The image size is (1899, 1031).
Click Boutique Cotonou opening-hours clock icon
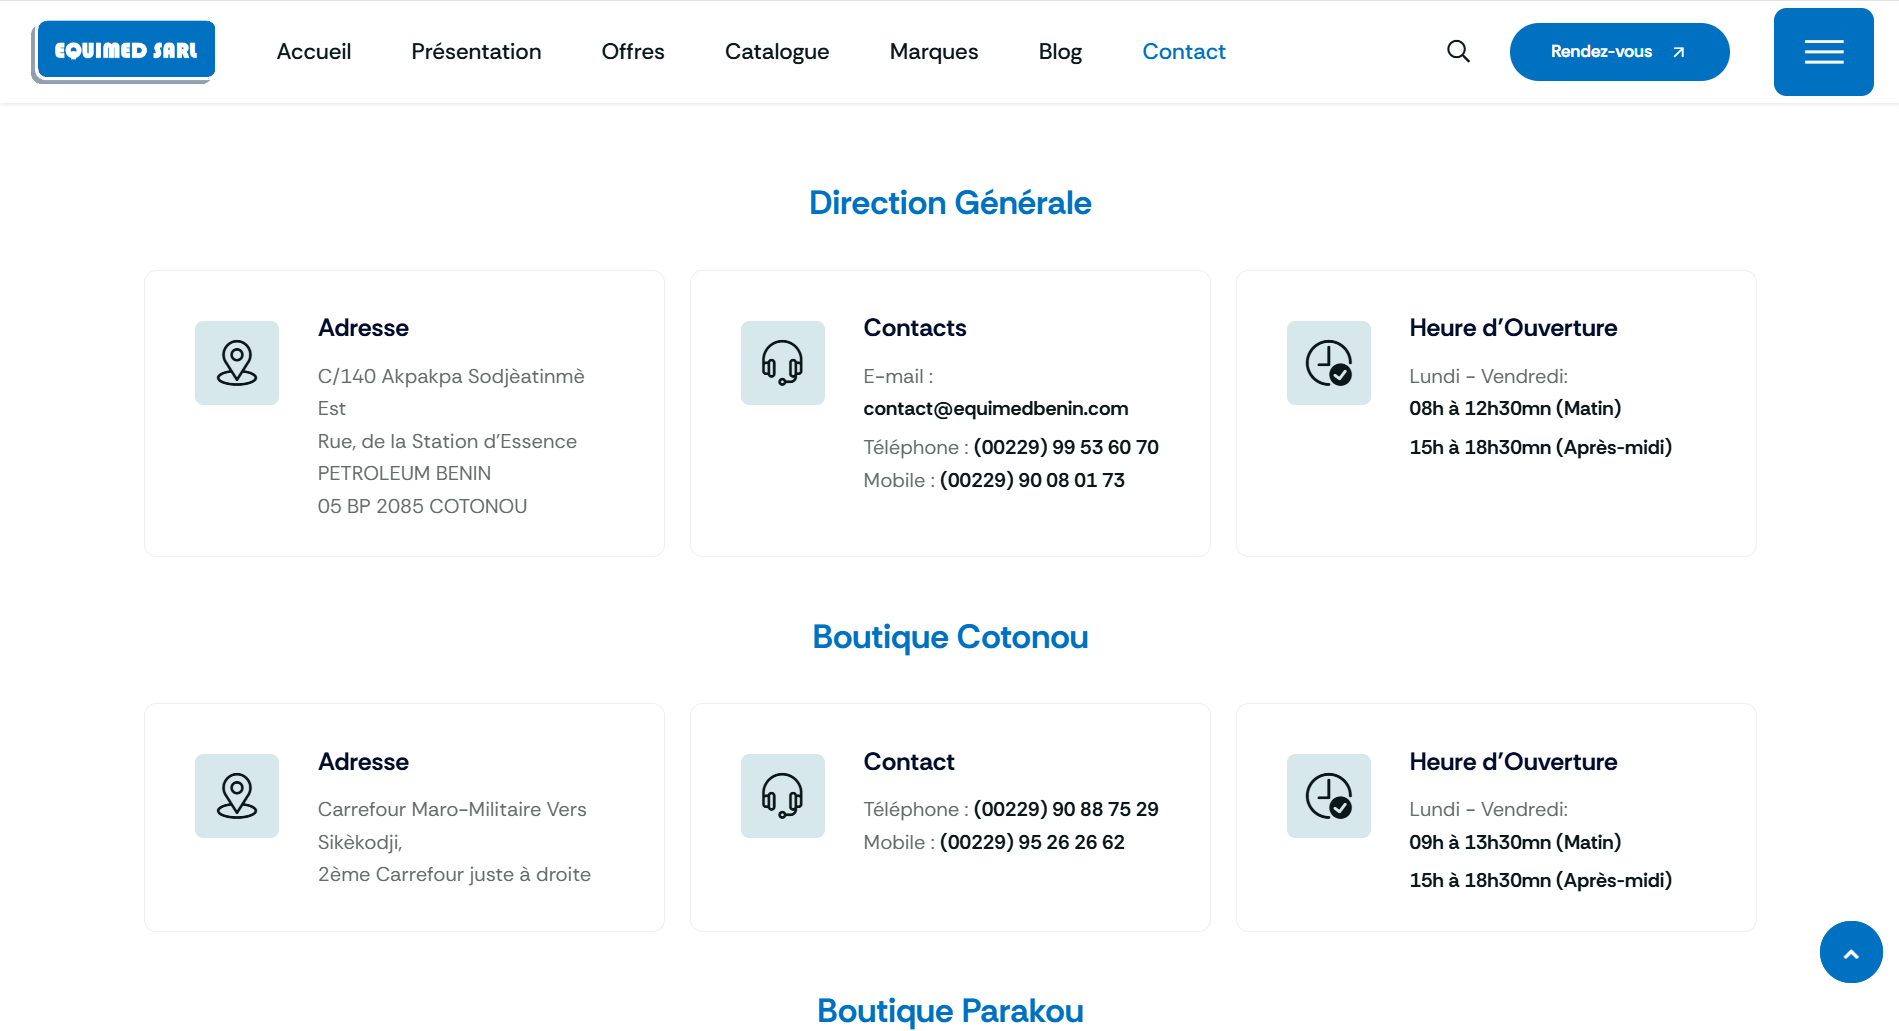coord(1328,796)
